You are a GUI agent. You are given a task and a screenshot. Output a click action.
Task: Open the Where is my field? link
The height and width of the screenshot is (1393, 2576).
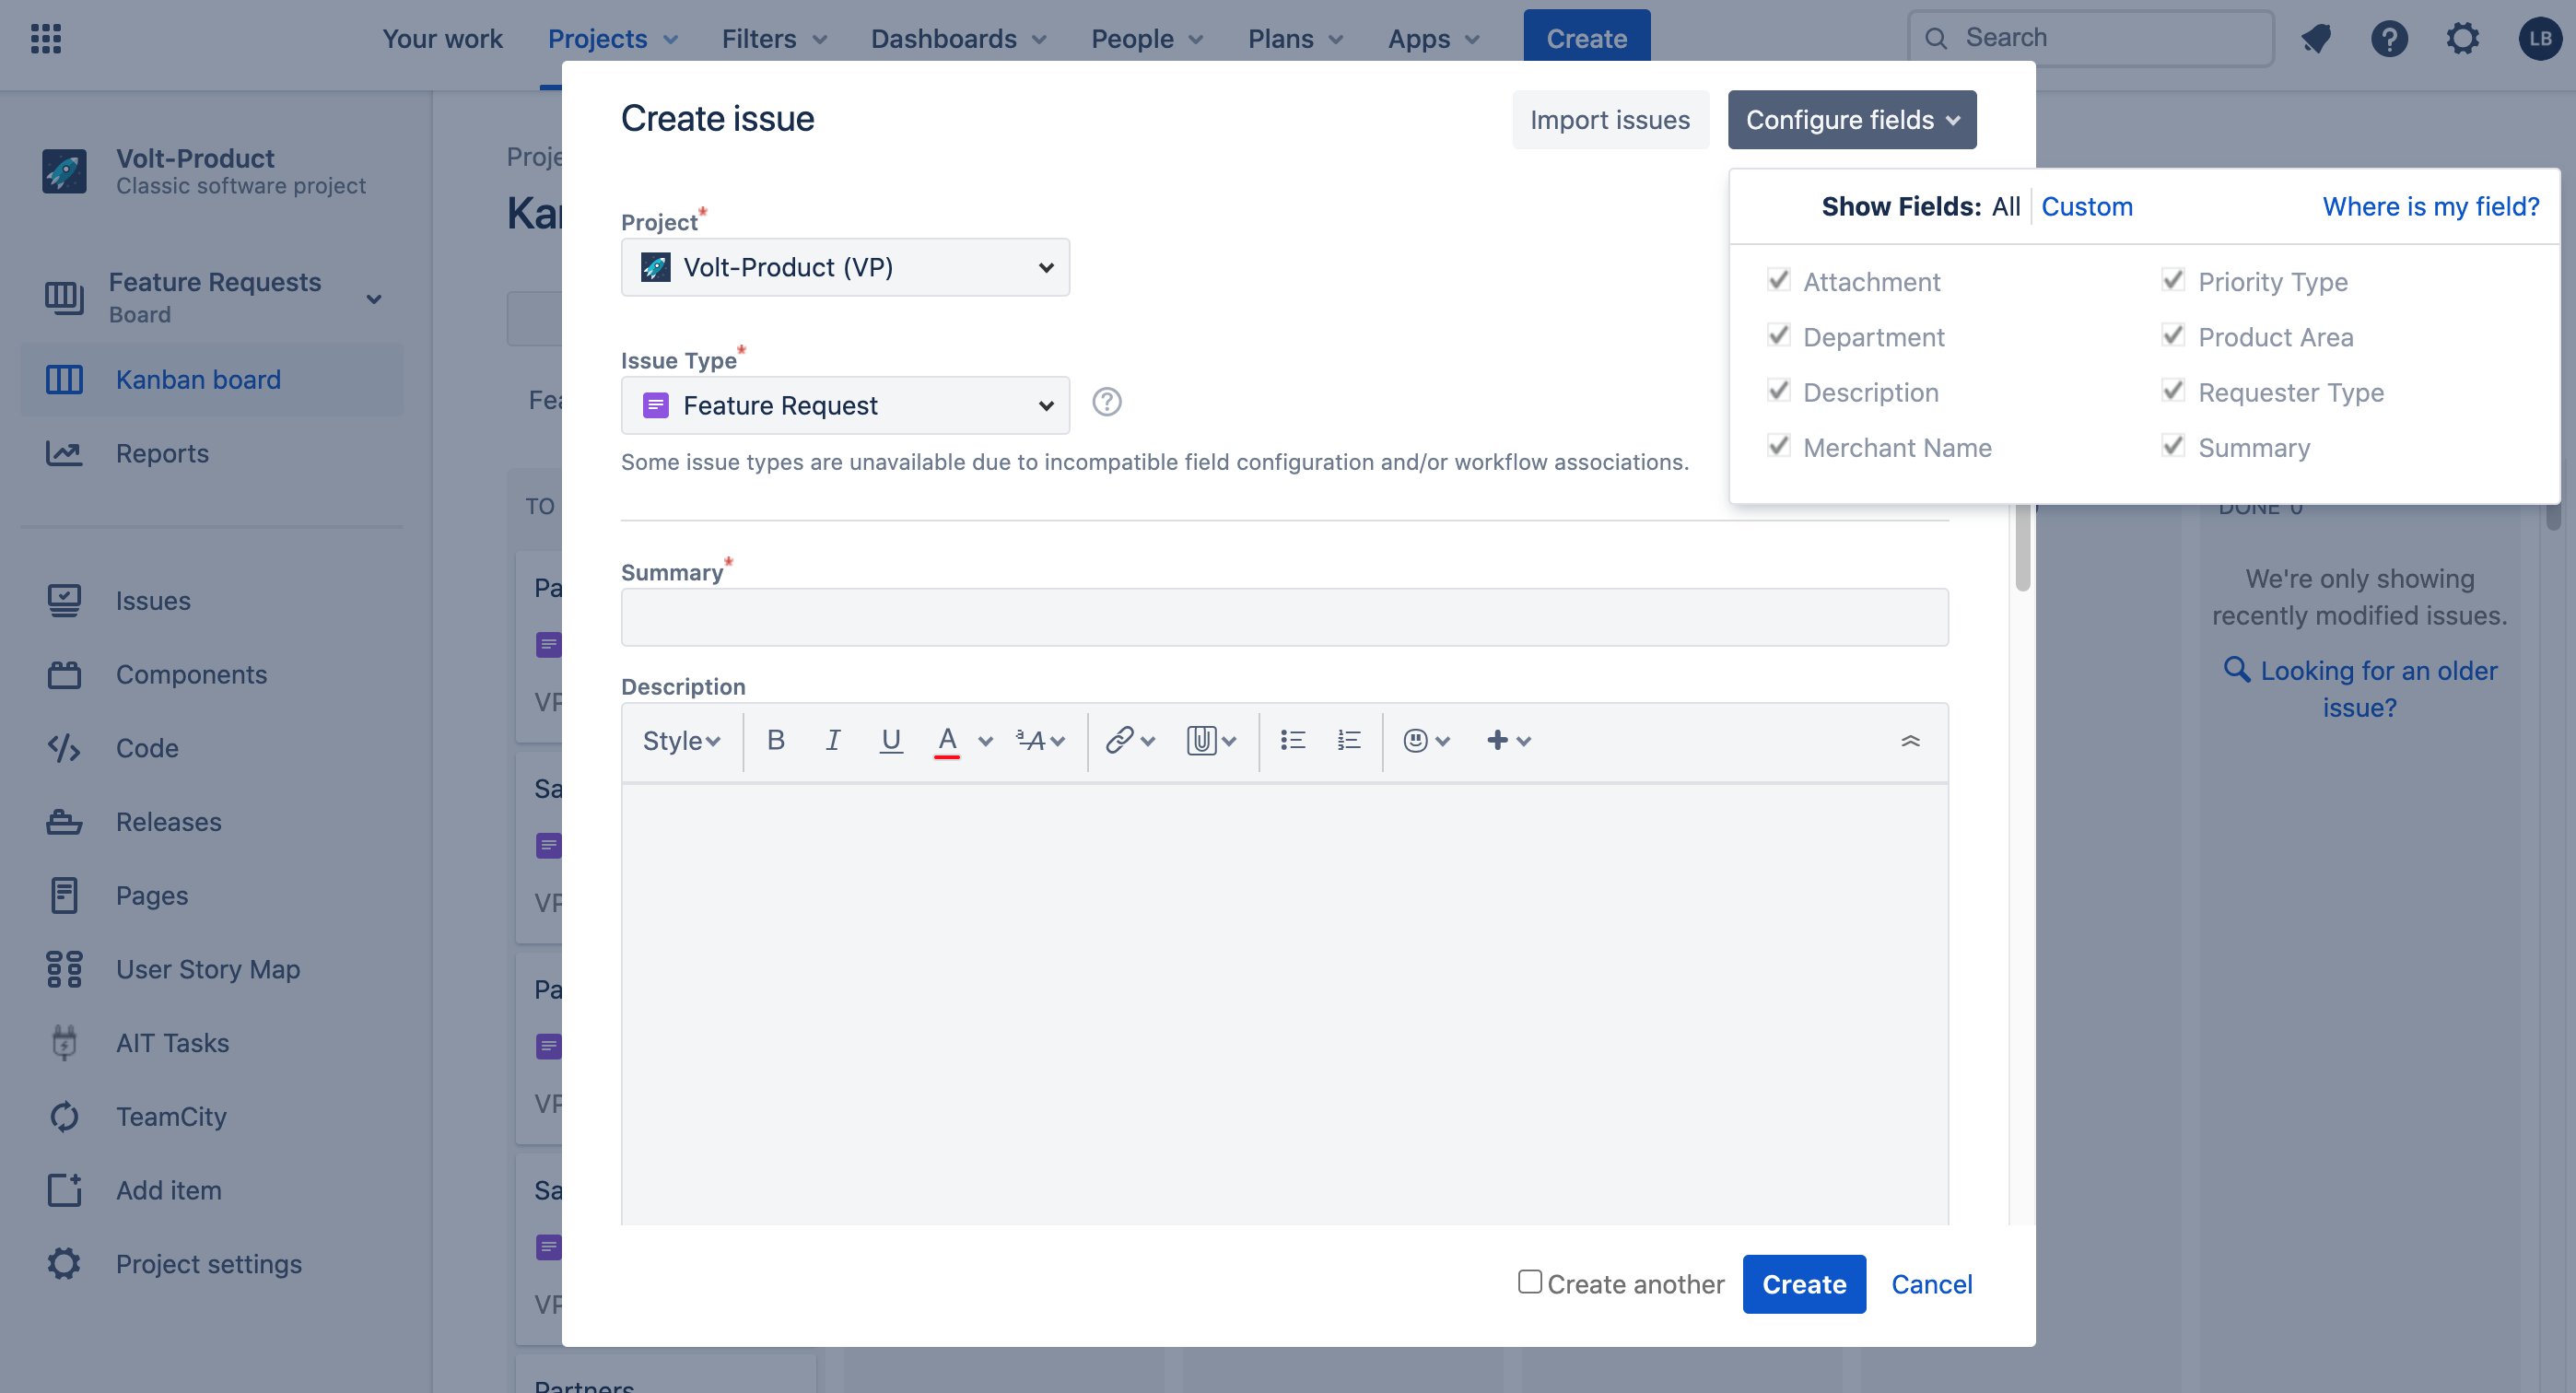2430,206
